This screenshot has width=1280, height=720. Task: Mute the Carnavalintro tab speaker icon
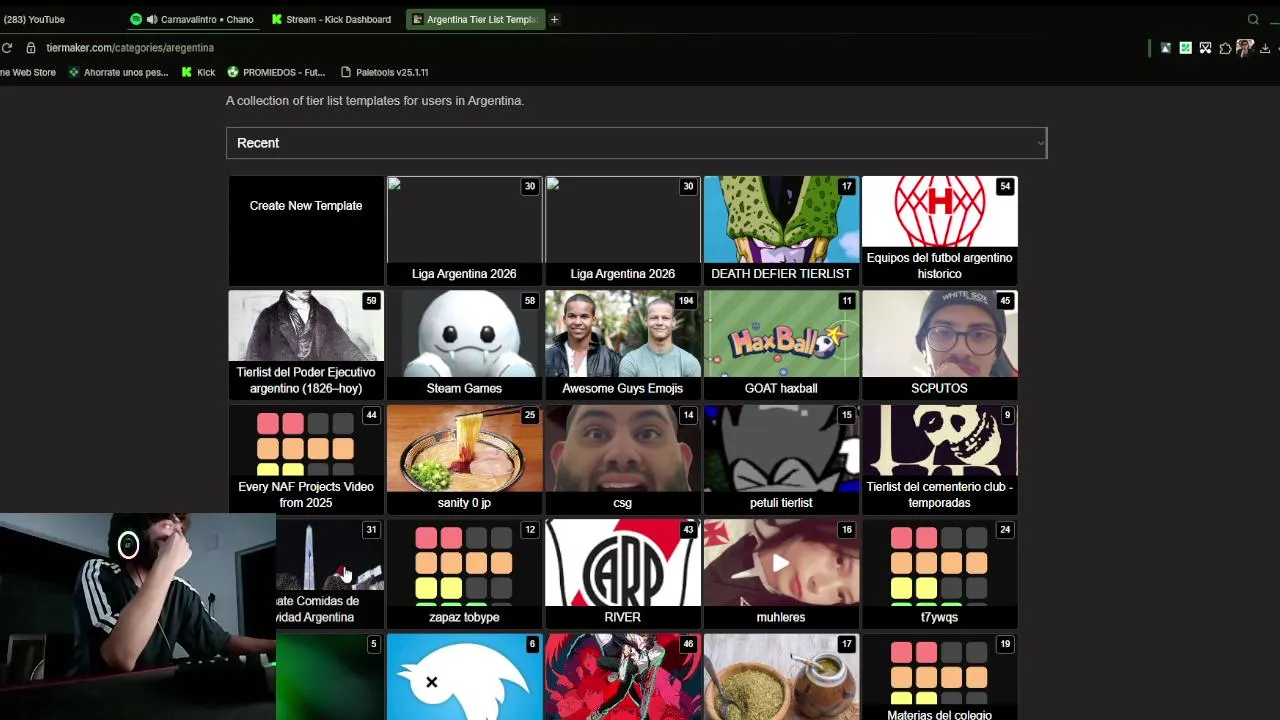point(152,19)
